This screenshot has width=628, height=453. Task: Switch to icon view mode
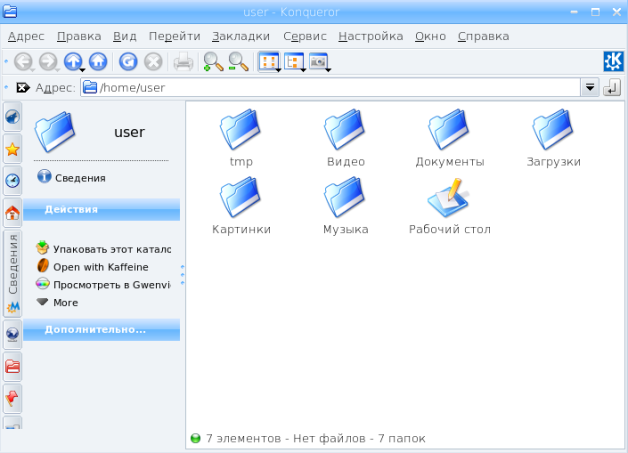click(x=269, y=62)
